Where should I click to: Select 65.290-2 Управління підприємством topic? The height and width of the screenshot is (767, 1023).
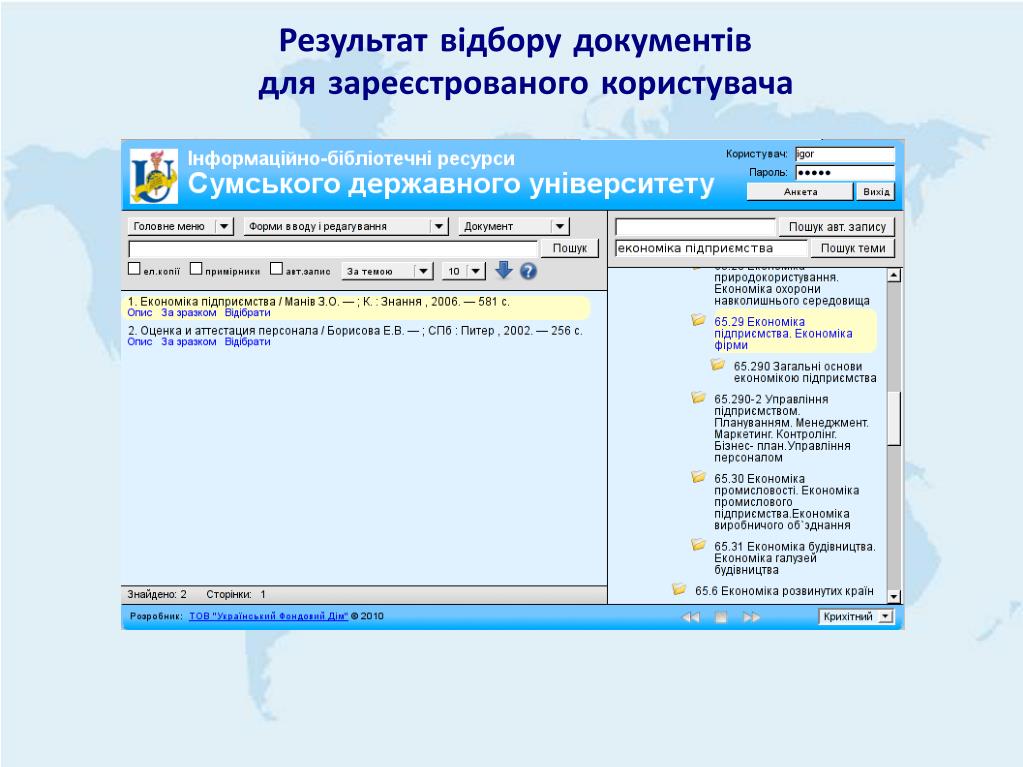(791, 428)
